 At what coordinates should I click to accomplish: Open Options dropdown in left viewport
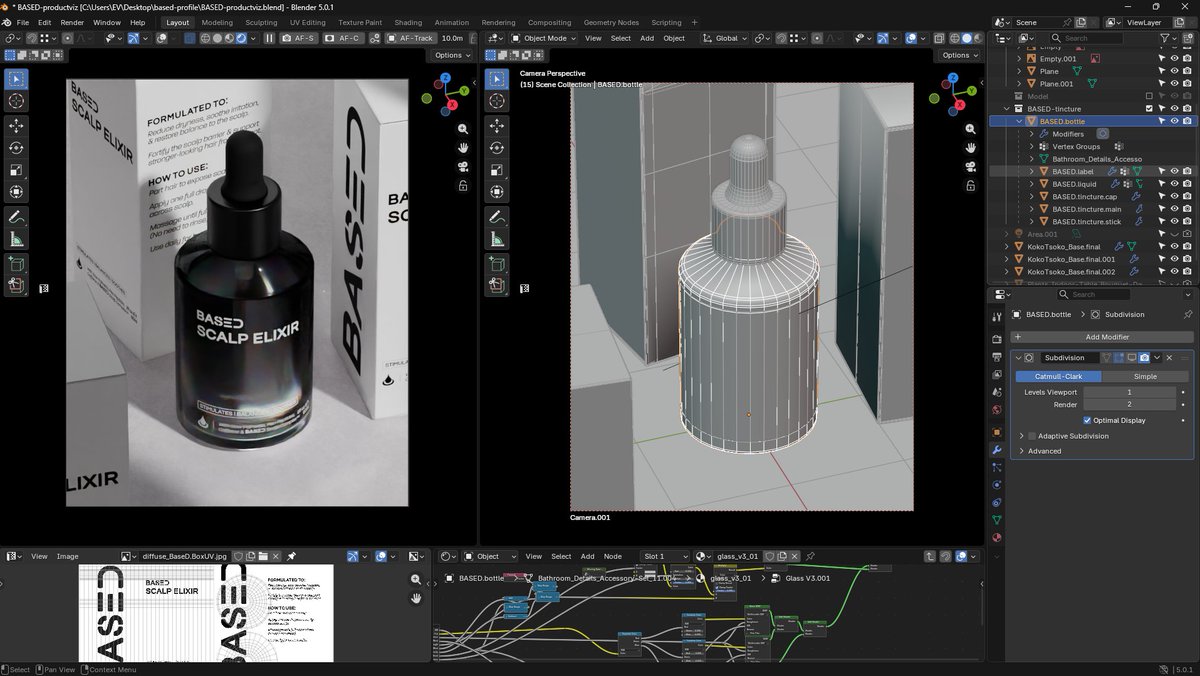[451, 55]
